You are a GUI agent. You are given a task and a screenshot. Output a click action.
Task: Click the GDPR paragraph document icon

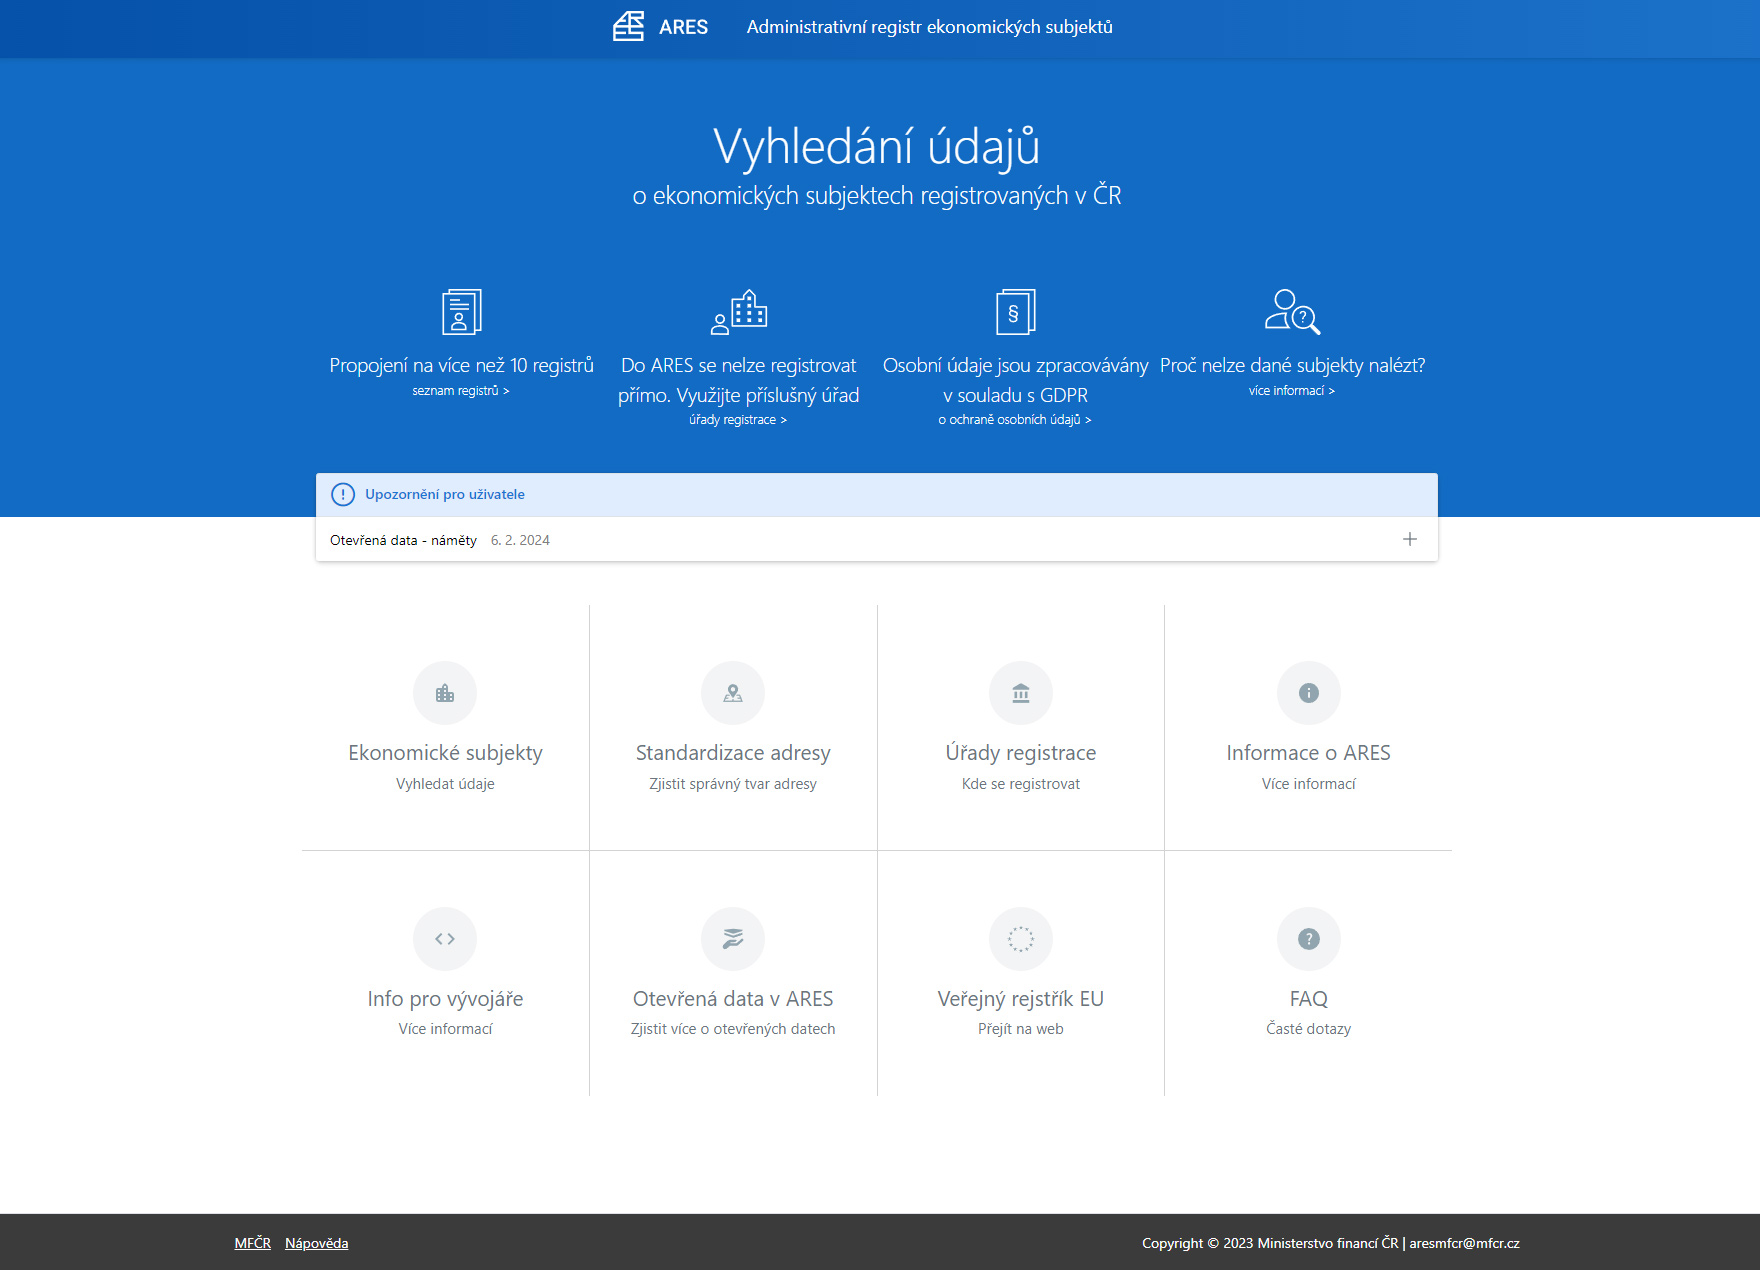[1015, 312]
